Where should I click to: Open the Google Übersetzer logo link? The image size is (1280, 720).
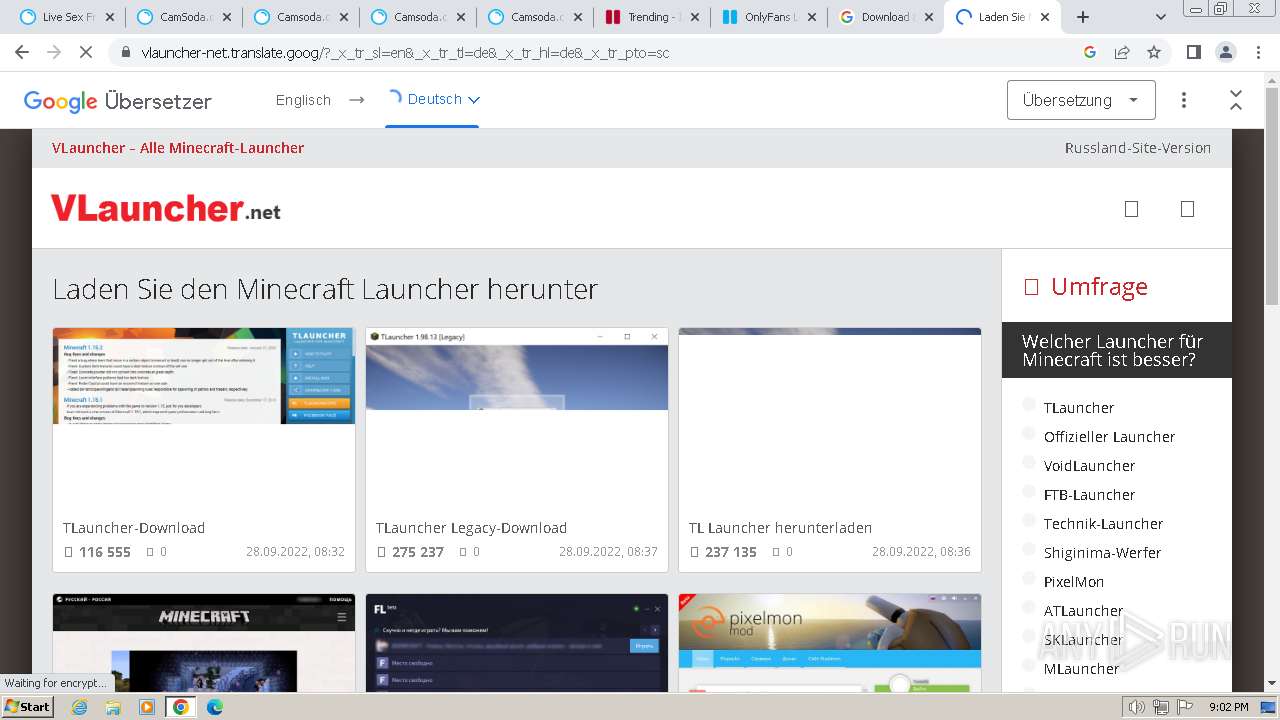(117, 101)
